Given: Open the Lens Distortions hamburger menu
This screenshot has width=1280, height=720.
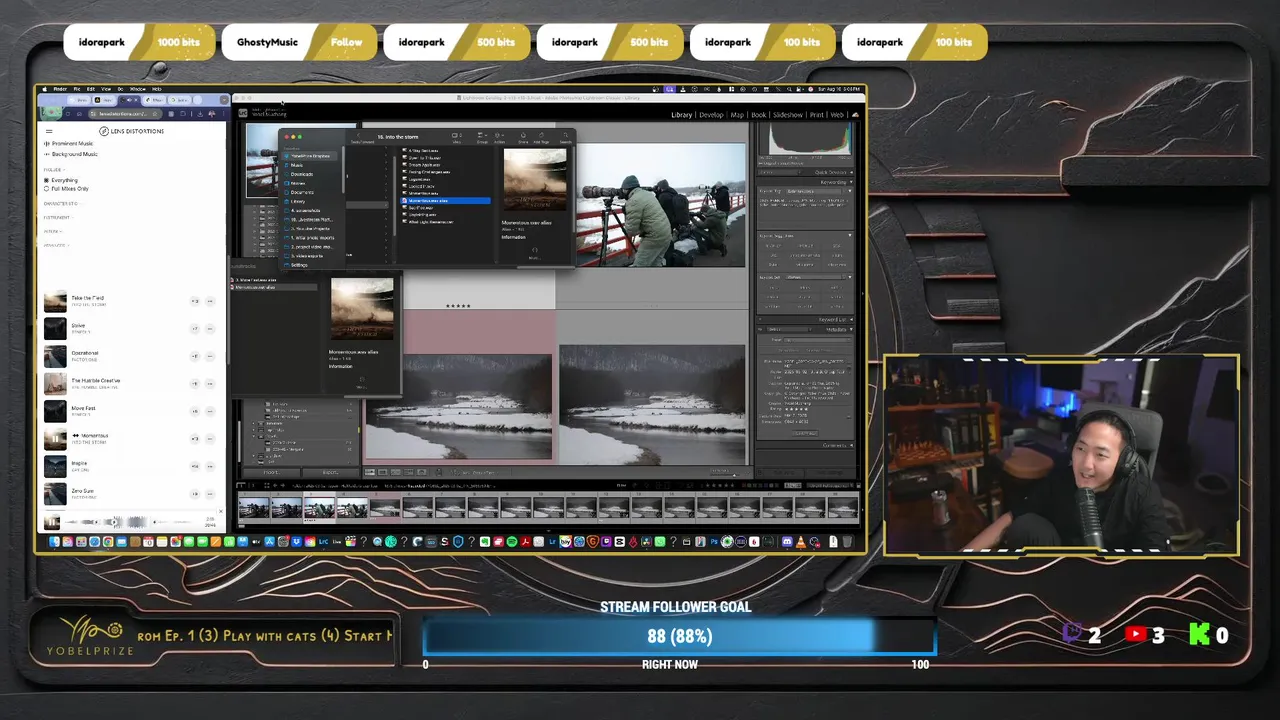Looking at the screenshot, I should click(49, 131).
